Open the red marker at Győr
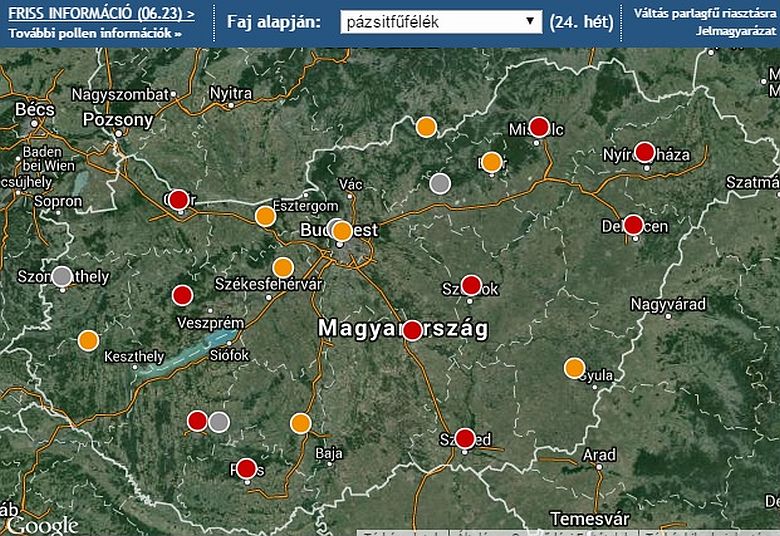 [178, 200]
